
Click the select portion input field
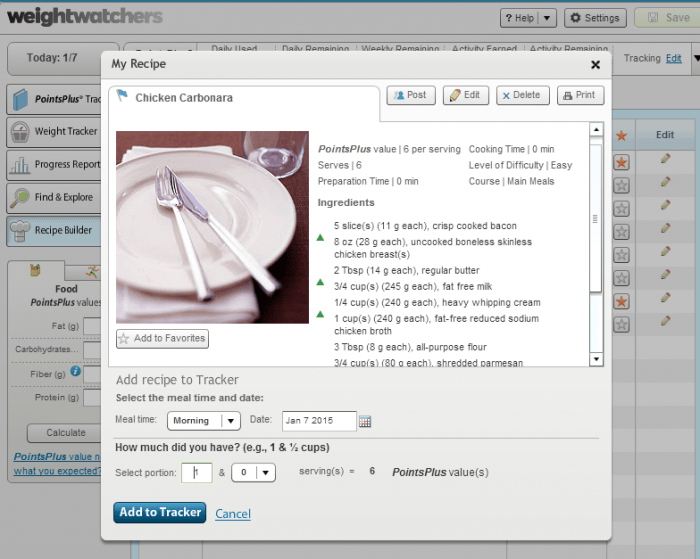pyautogui.click(x=196, y=473)
